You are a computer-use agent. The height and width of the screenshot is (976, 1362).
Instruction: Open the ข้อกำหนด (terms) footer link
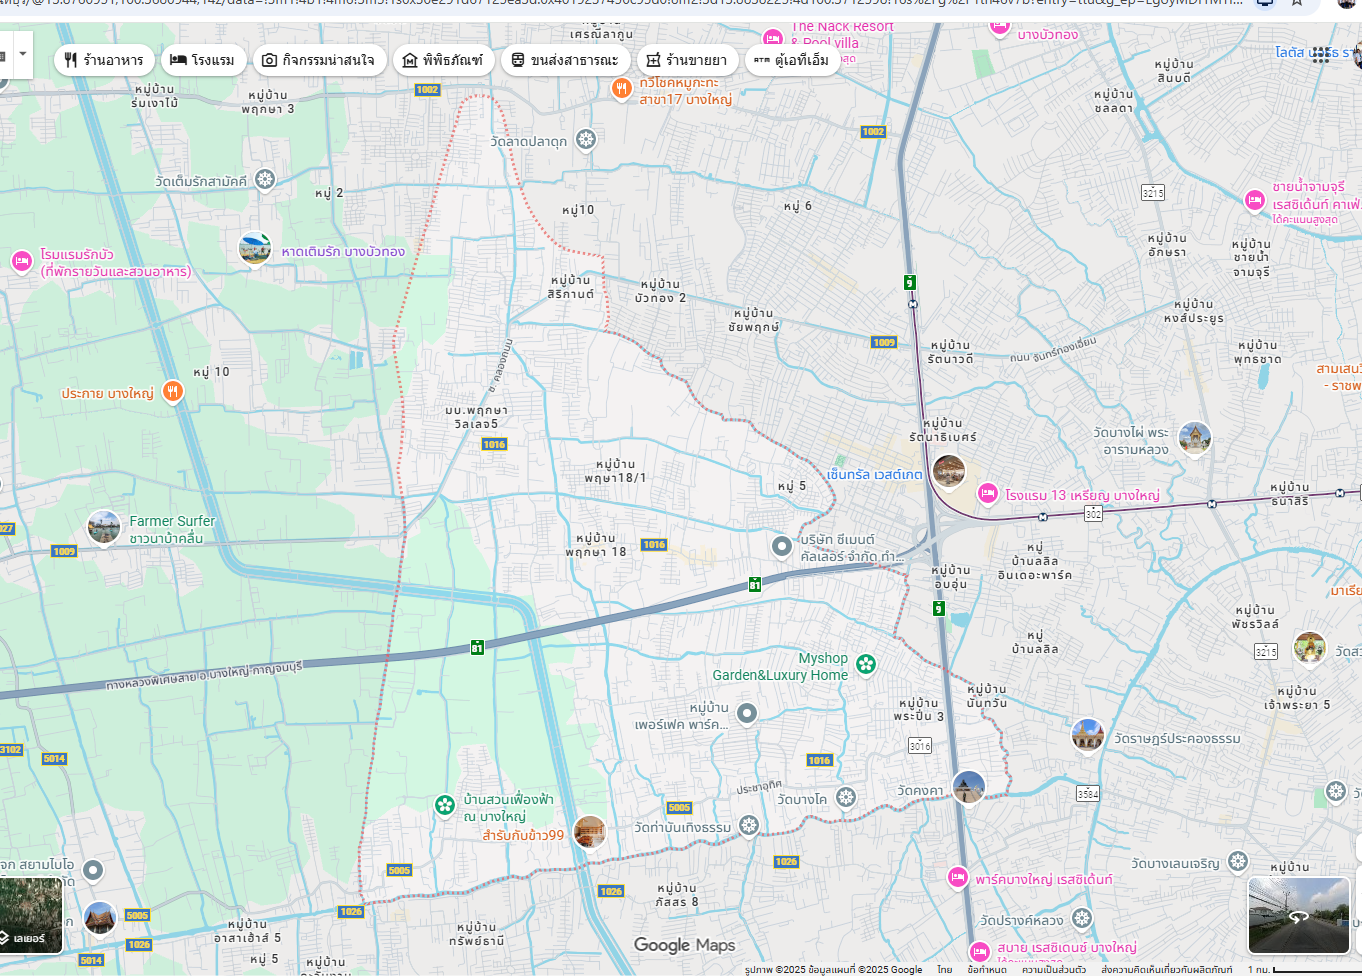(986, 969)
